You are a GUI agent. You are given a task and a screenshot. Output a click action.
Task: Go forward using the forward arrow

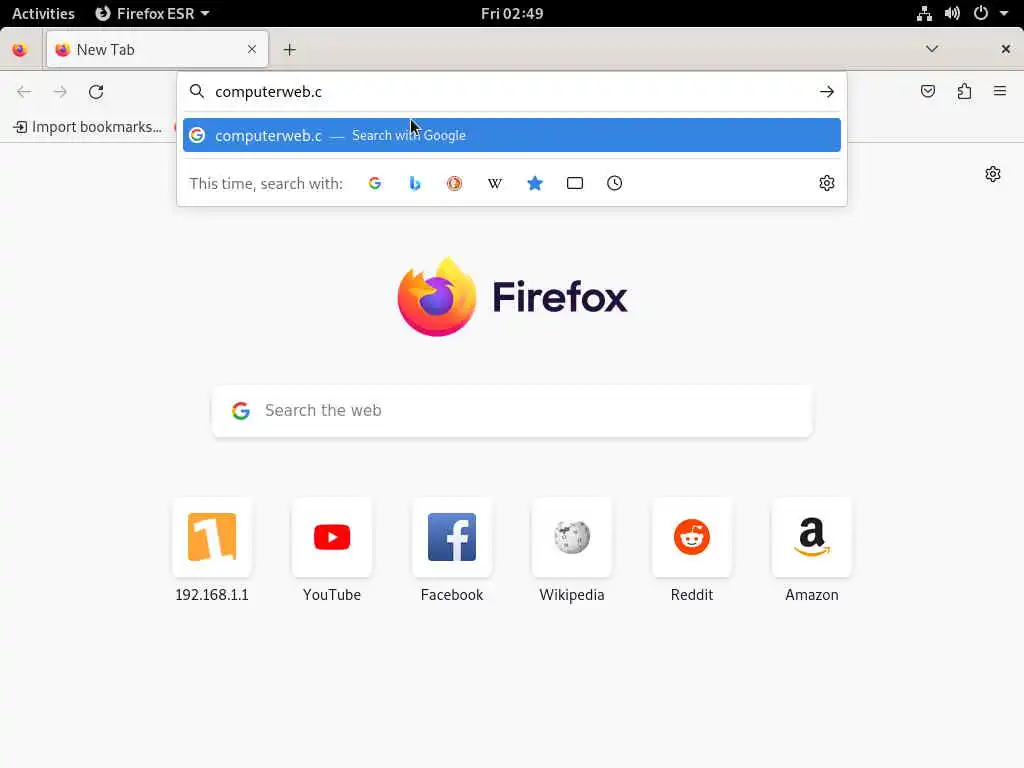click(x=60, y=91)
